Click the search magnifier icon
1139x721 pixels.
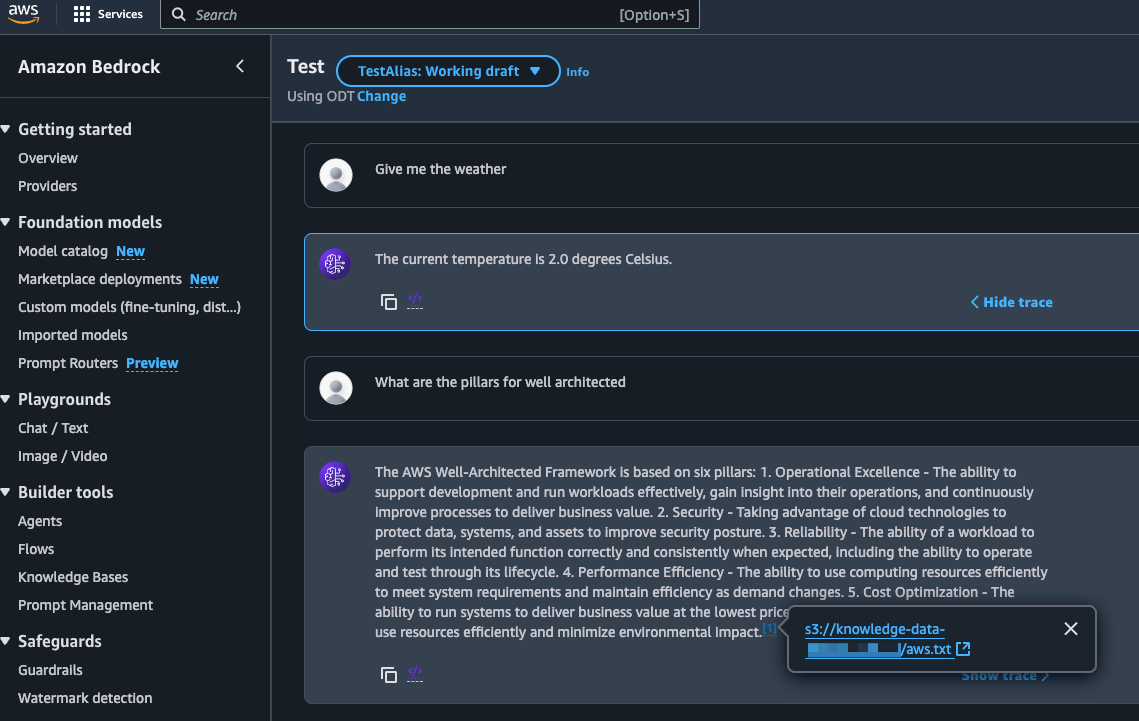pyautogui.click(x=179, y=15)
